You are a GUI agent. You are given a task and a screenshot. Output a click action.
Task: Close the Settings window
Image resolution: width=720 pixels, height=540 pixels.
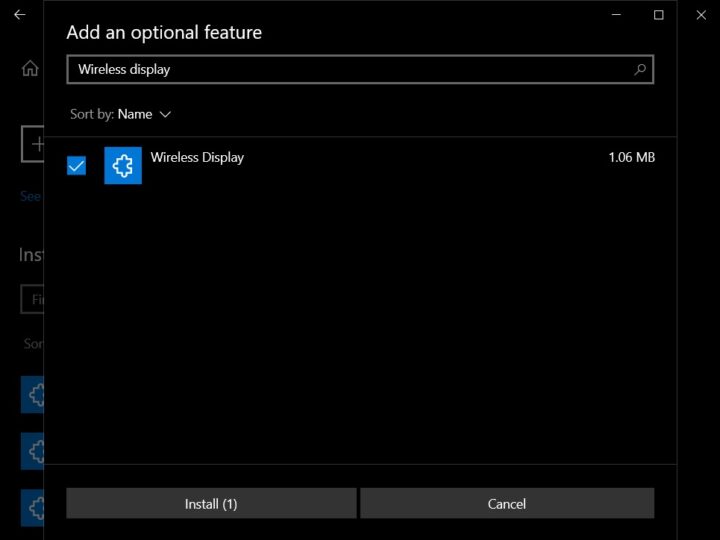[701, 15]
